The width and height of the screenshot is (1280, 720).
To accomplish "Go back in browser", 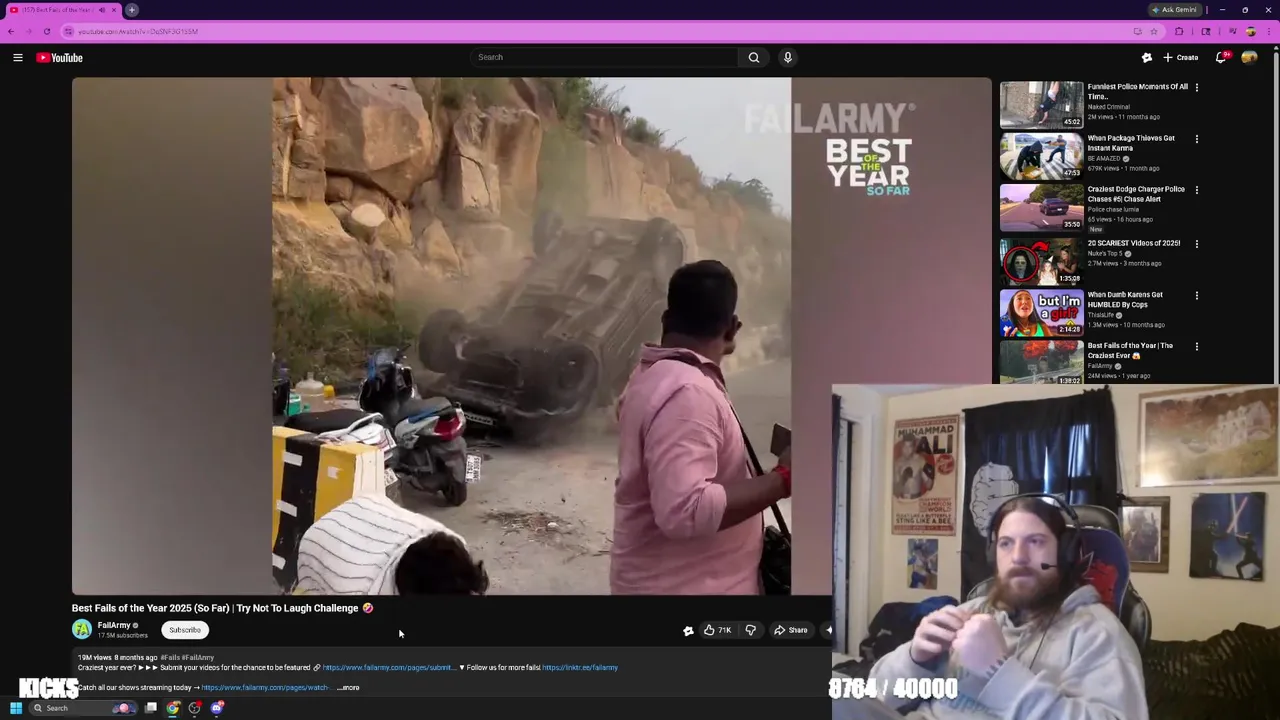I will tap(11, 31).
